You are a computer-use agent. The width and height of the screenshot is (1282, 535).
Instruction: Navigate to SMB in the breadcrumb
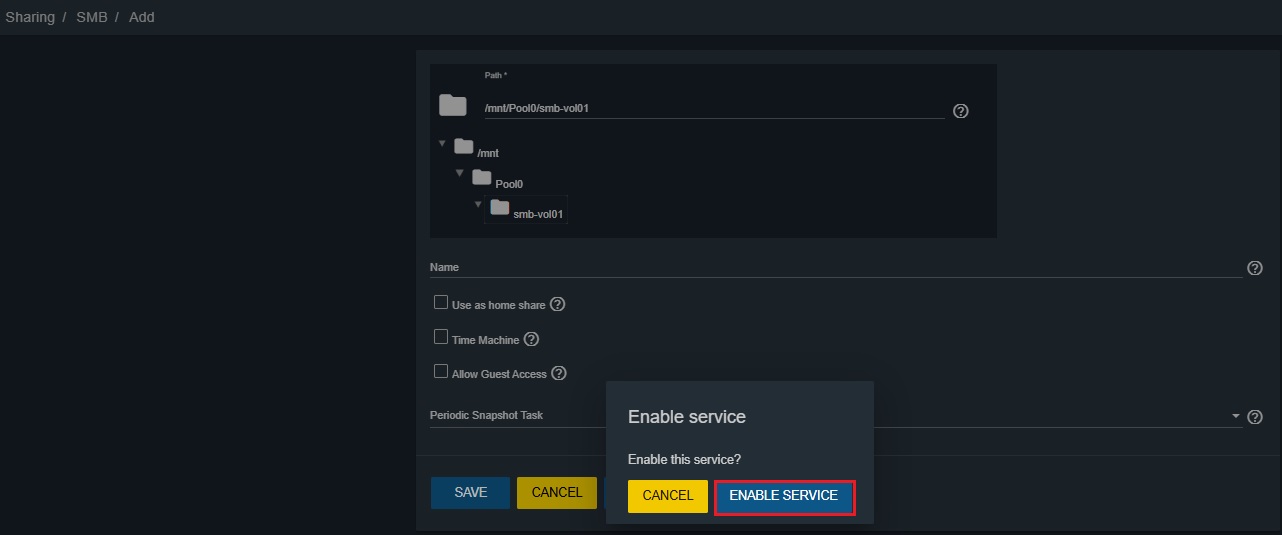(92, 17)
